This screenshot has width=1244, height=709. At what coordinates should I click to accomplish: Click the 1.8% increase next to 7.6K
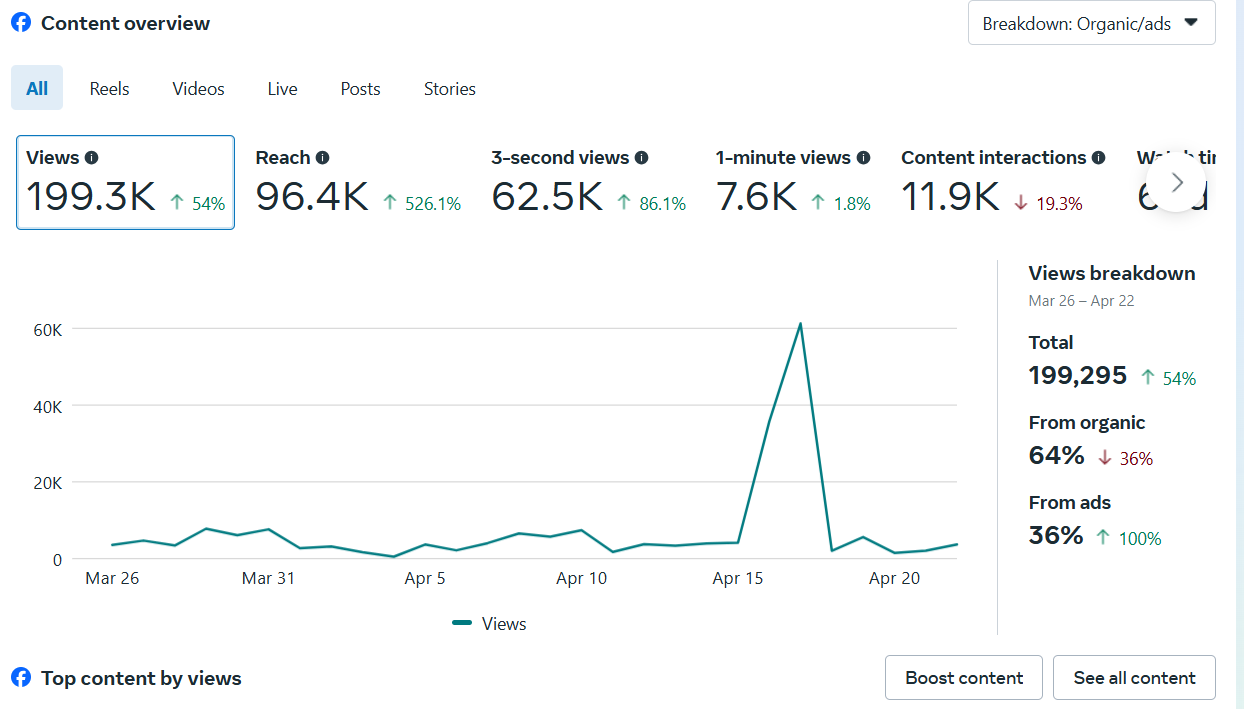pos(840,204)
